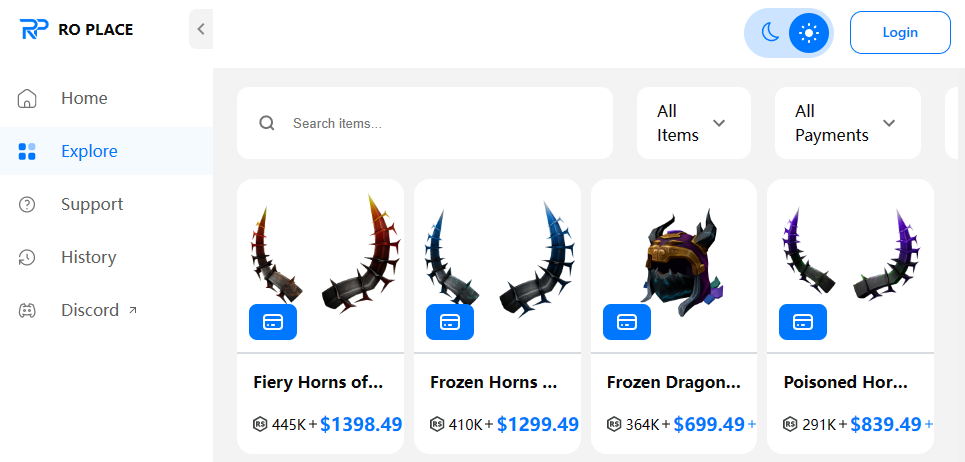The image size is (965, 462).
Task: Click card payment badge on Fiery Horns
Action: (x=273, y=322)
